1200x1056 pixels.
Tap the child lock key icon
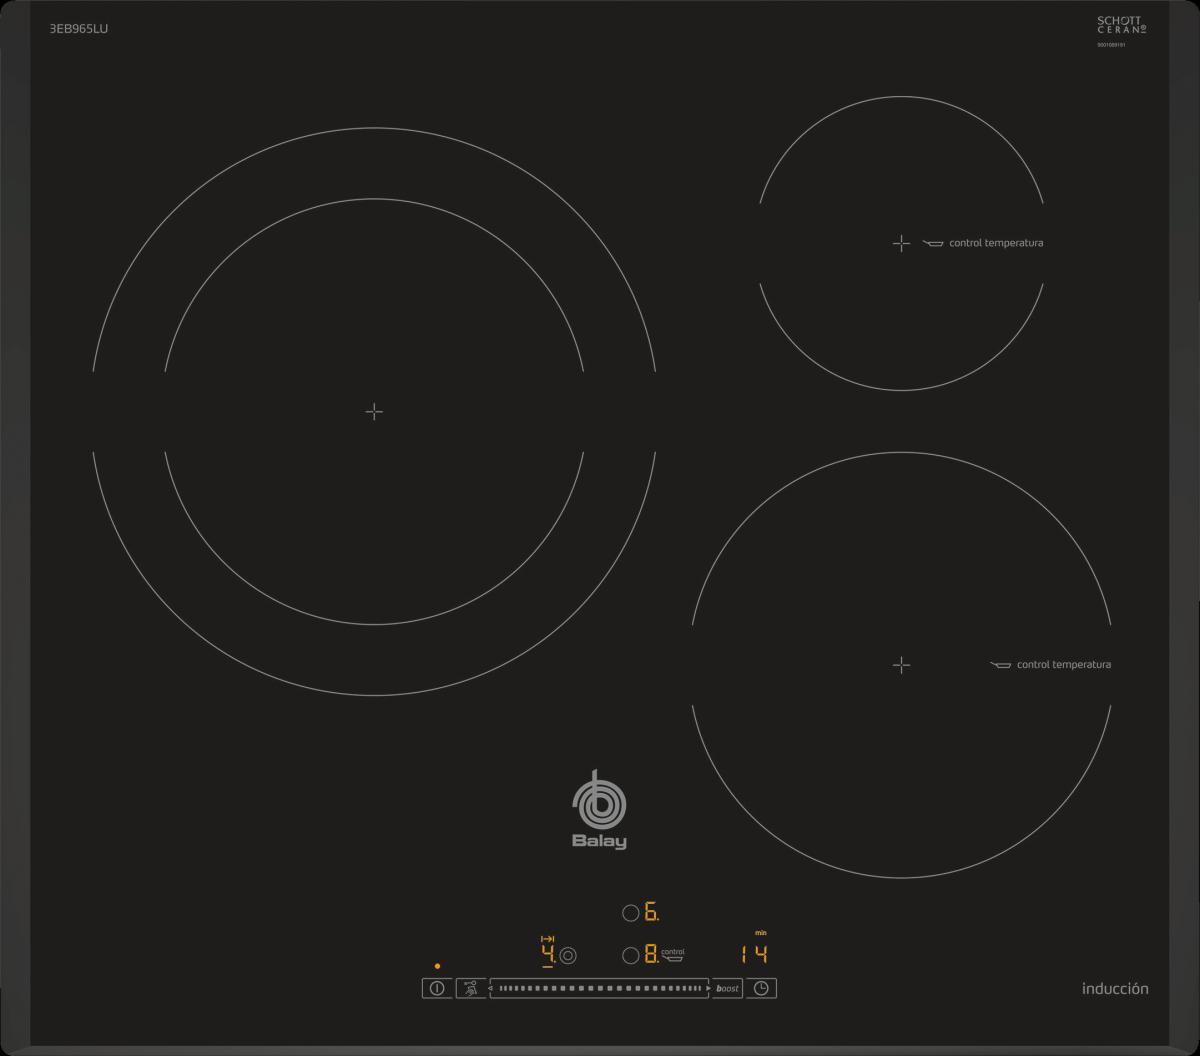pos(470,988)
